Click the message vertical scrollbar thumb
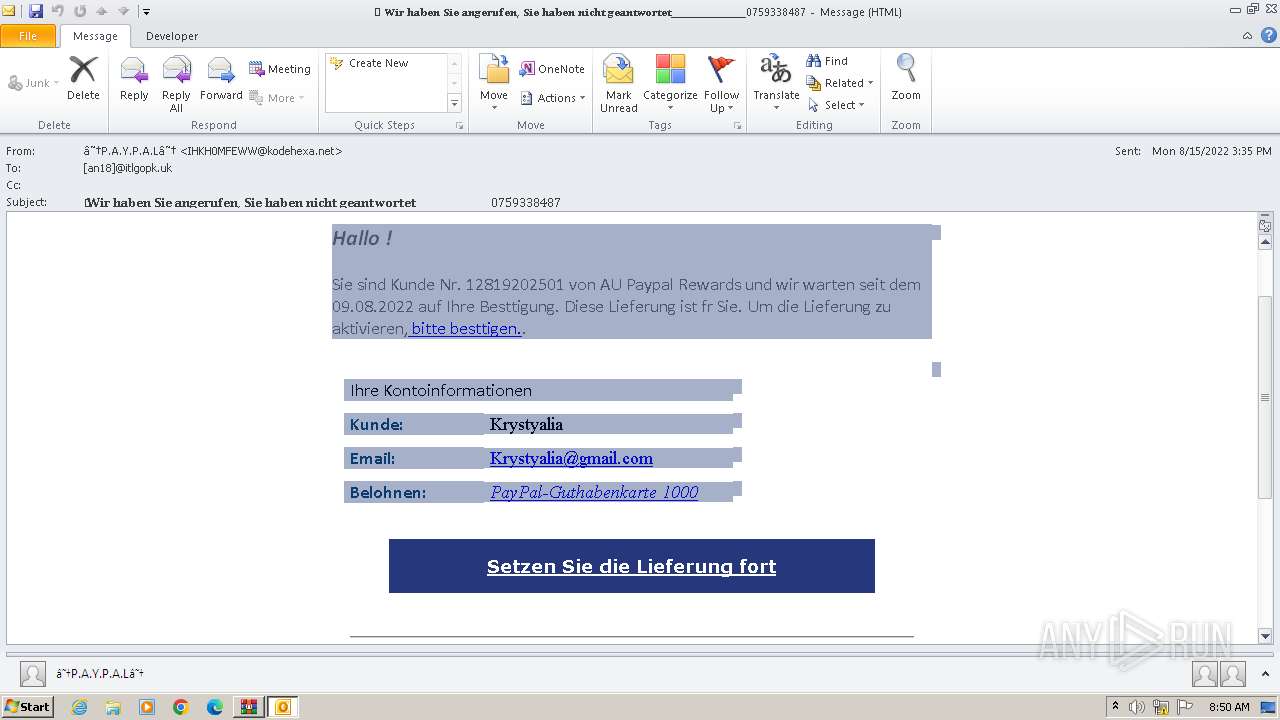The width and height of the screenshot is (1280, 720). (x=1265, y=397)
